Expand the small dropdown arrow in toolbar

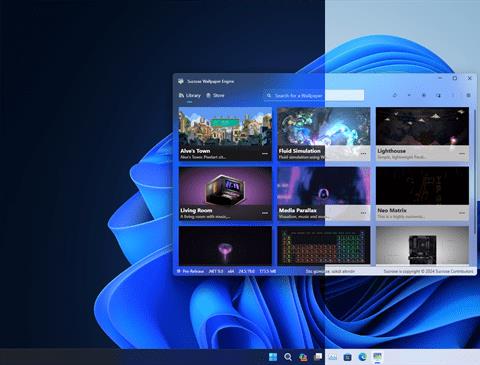409,95
